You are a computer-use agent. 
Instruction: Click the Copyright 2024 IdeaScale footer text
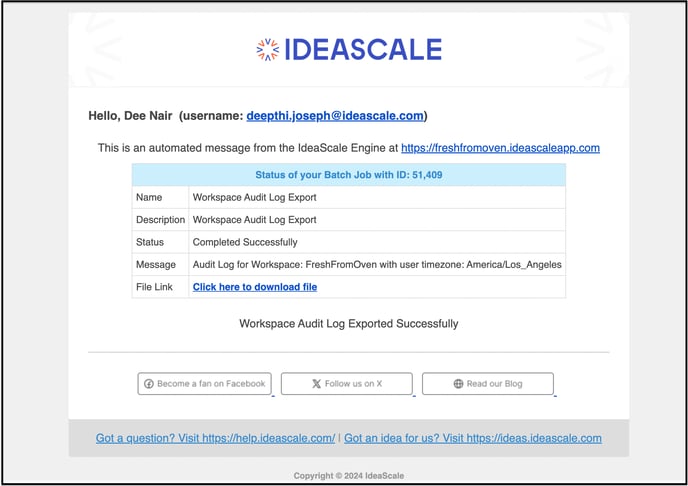[349, 476]
